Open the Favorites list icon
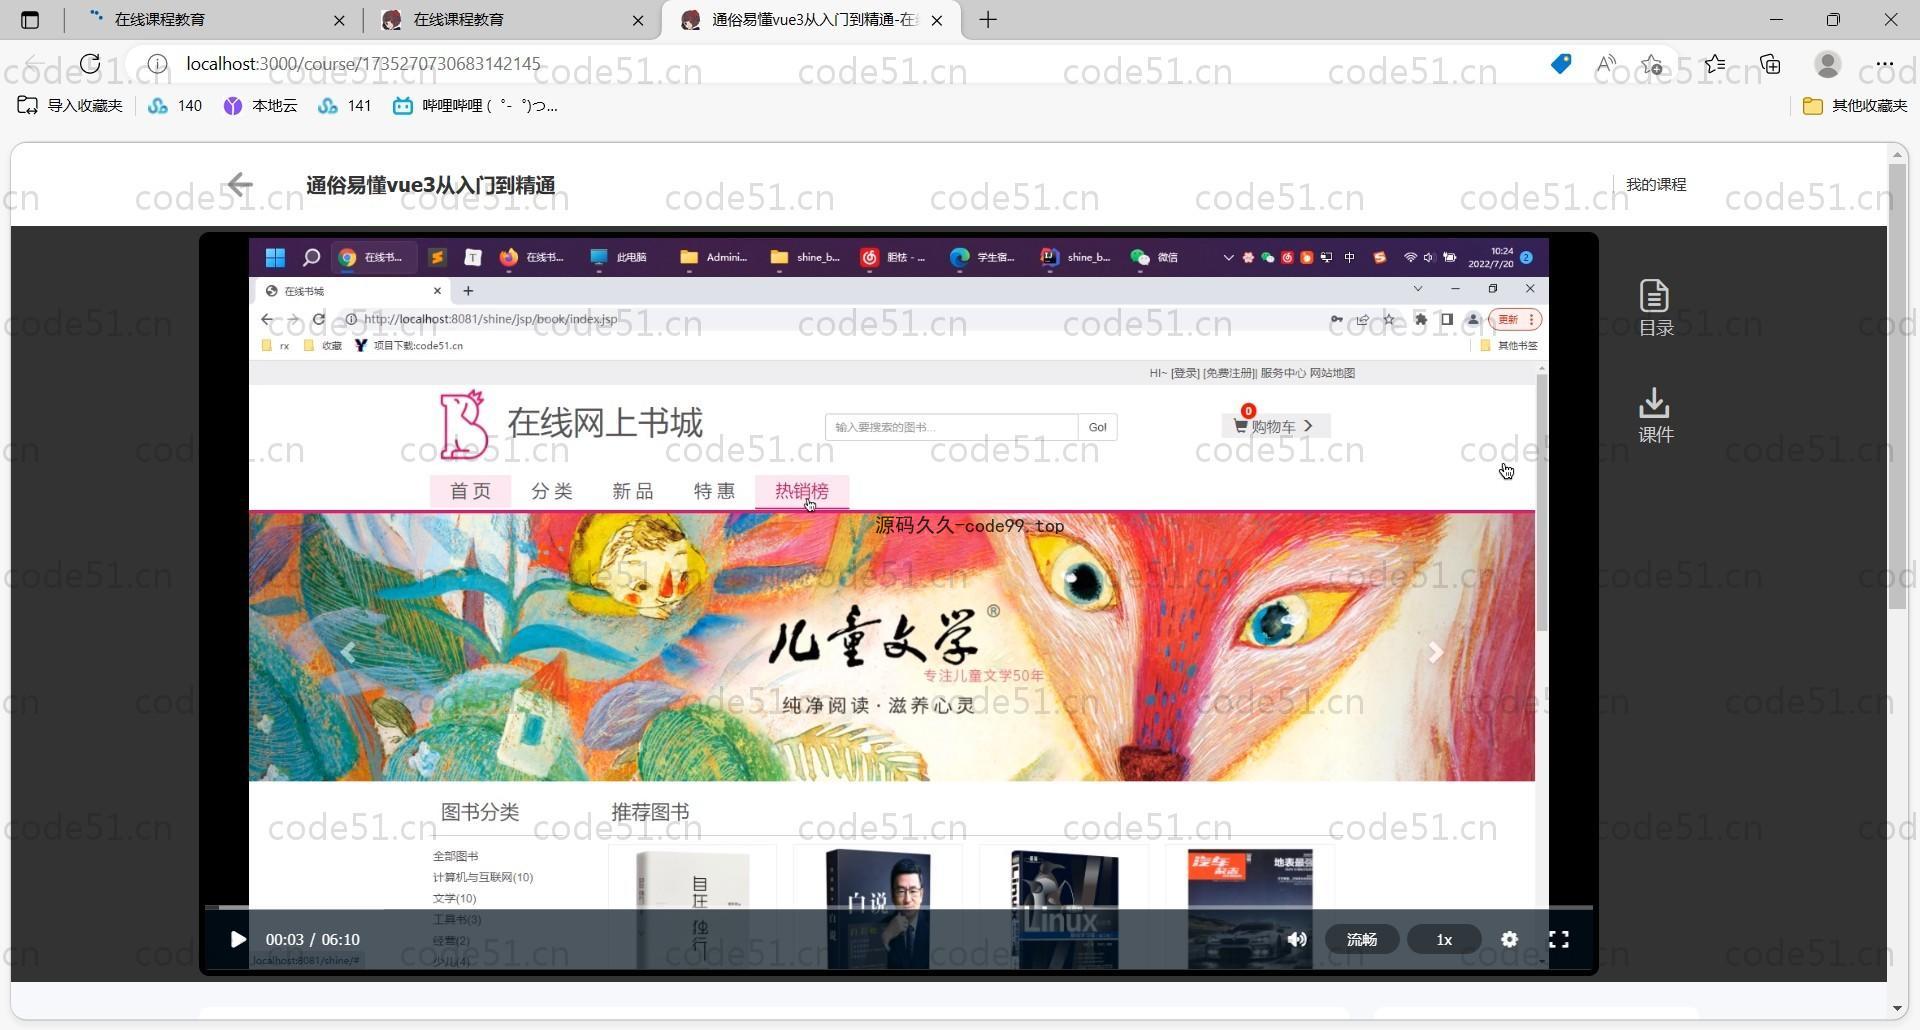Screen dimensions: 1920x1030 point(1715,64)
